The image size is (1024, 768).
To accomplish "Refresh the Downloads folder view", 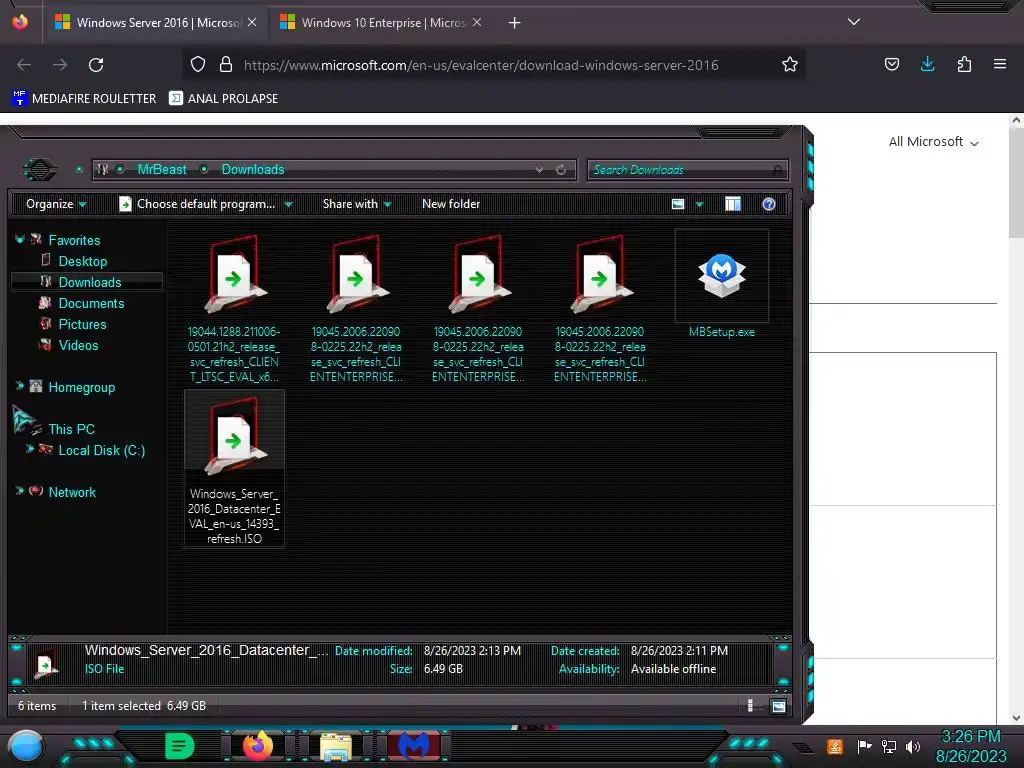I will click(561, 170).
